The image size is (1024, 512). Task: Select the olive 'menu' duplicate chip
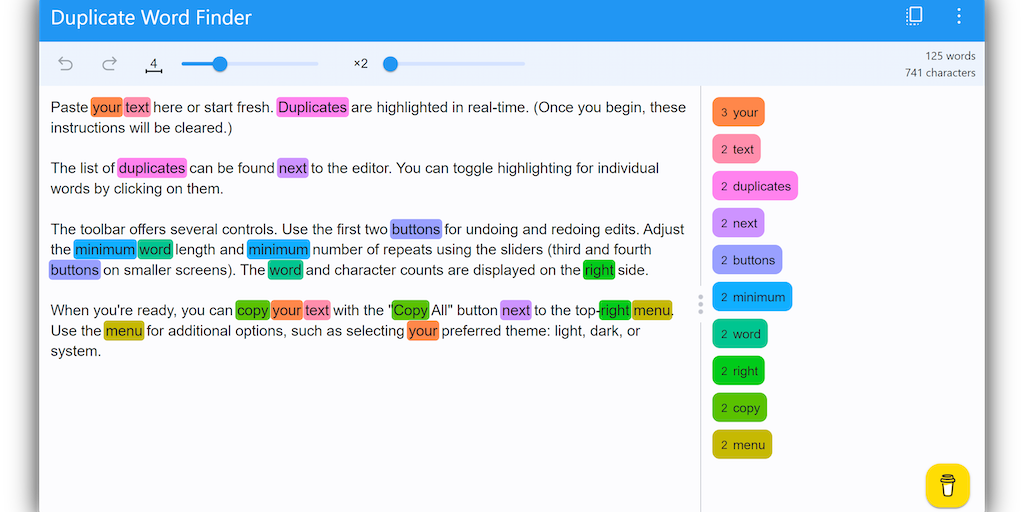(x=741, y=445)
